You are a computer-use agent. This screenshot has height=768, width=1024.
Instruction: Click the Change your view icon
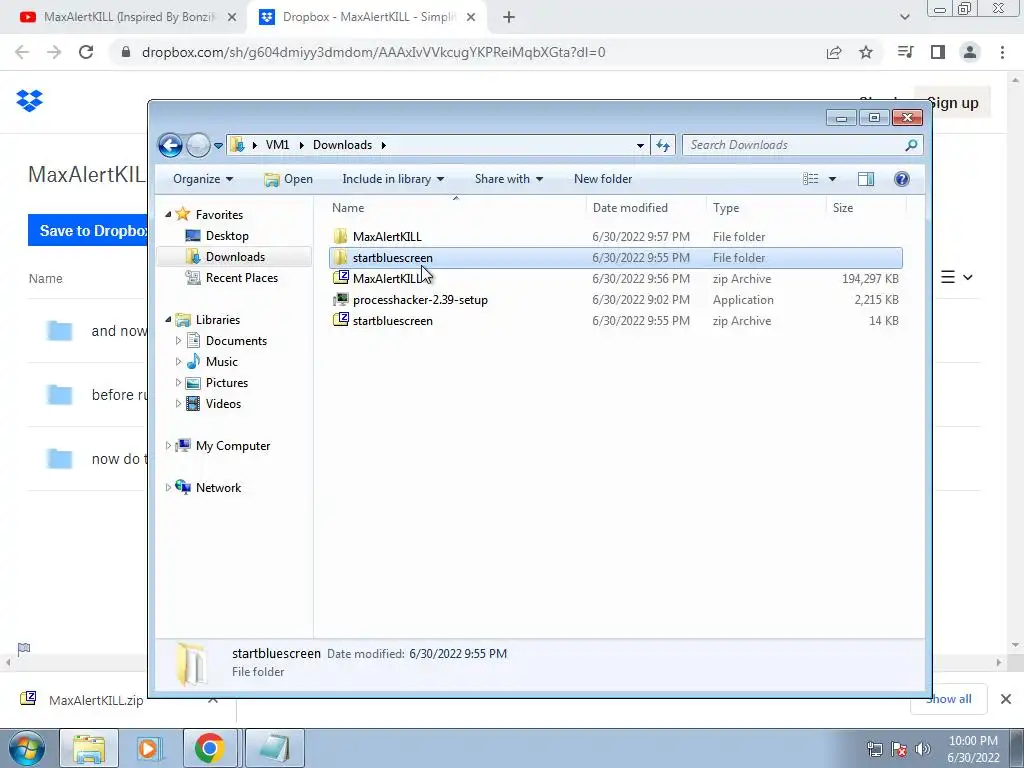pos(810,179)
